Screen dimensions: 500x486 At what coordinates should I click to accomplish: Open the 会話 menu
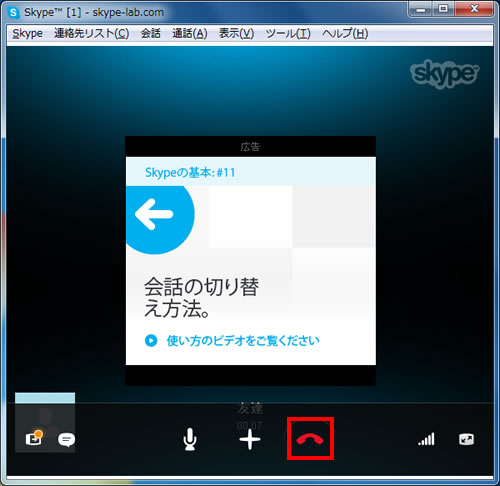coord(150,34)
